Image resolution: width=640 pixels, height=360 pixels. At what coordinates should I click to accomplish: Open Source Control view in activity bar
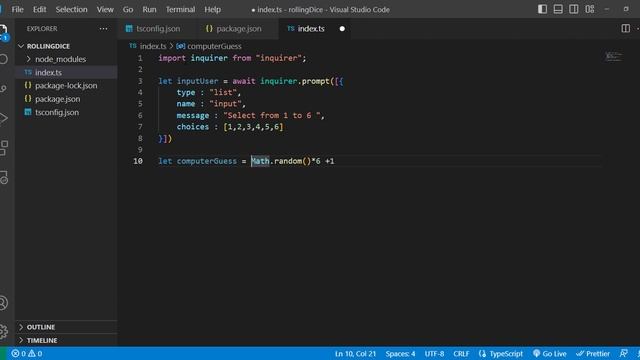pyautogui.click(x=3, y=89)
